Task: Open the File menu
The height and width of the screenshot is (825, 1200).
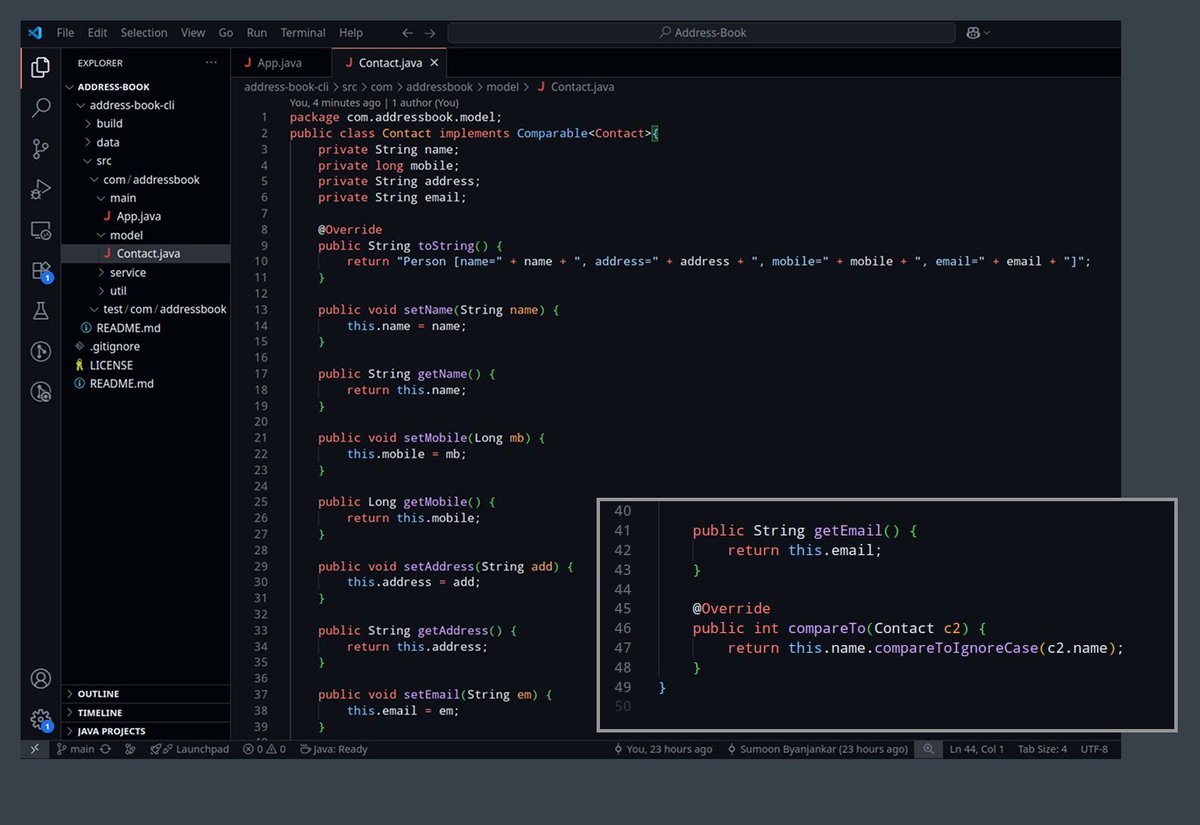Action: [x=65, y=33]
